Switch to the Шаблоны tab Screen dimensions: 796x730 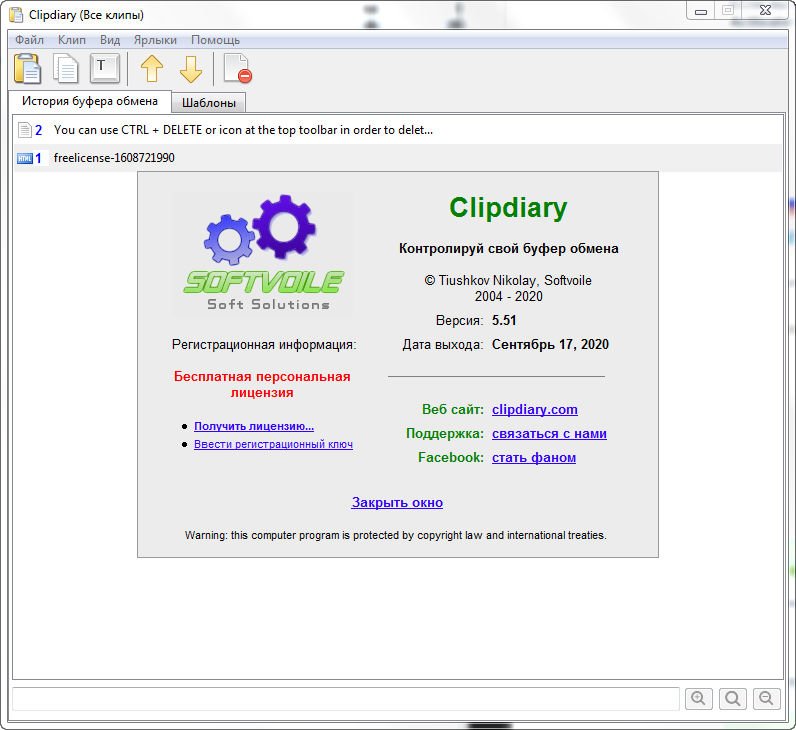(208, 102)
